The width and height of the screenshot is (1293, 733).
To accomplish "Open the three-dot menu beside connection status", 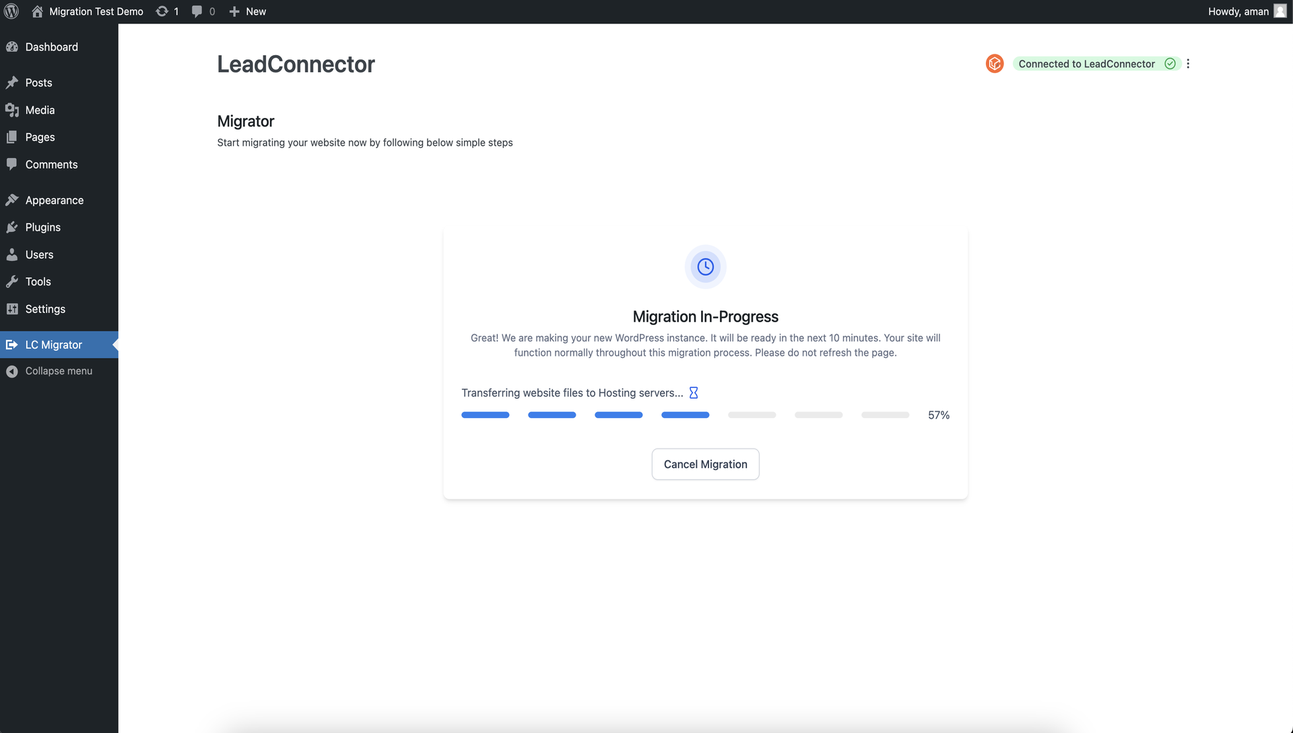I will (1188, 63).
